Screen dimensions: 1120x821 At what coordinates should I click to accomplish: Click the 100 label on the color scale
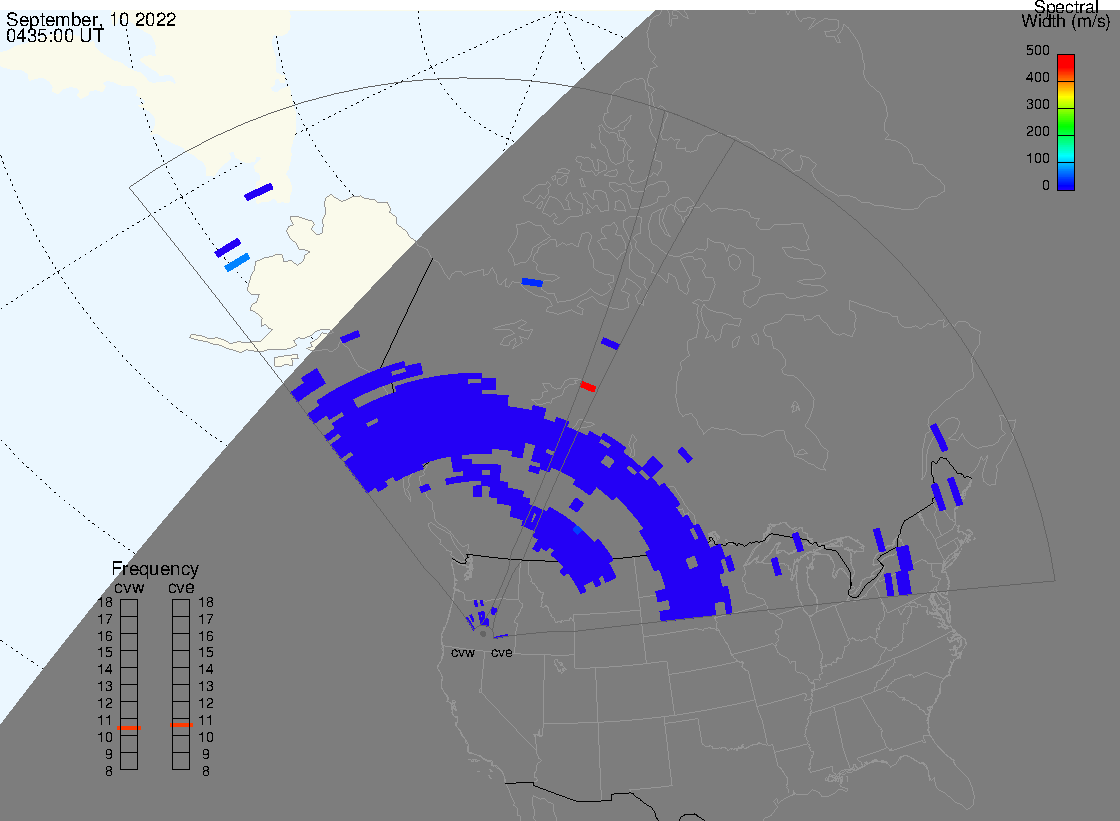pyautogui.click(x=1037, y=159)
